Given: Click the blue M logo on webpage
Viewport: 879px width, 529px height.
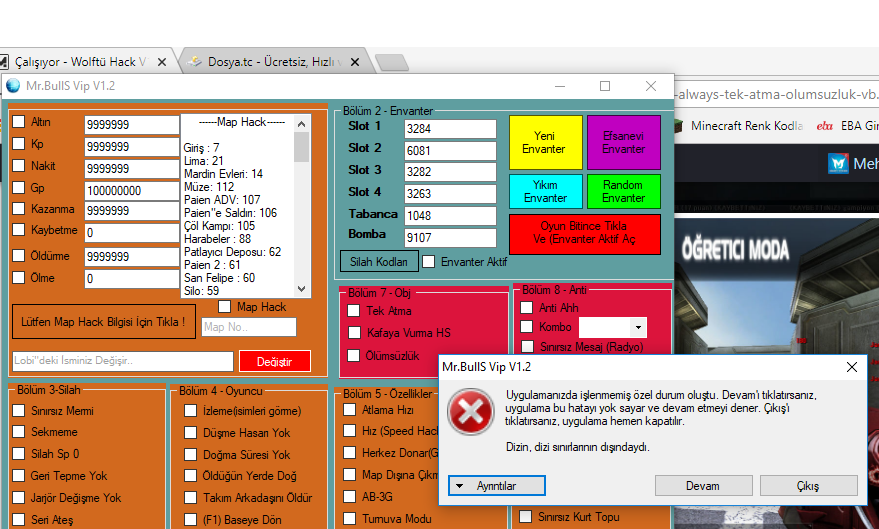Looking at the screenshot, I should (838, 164).
